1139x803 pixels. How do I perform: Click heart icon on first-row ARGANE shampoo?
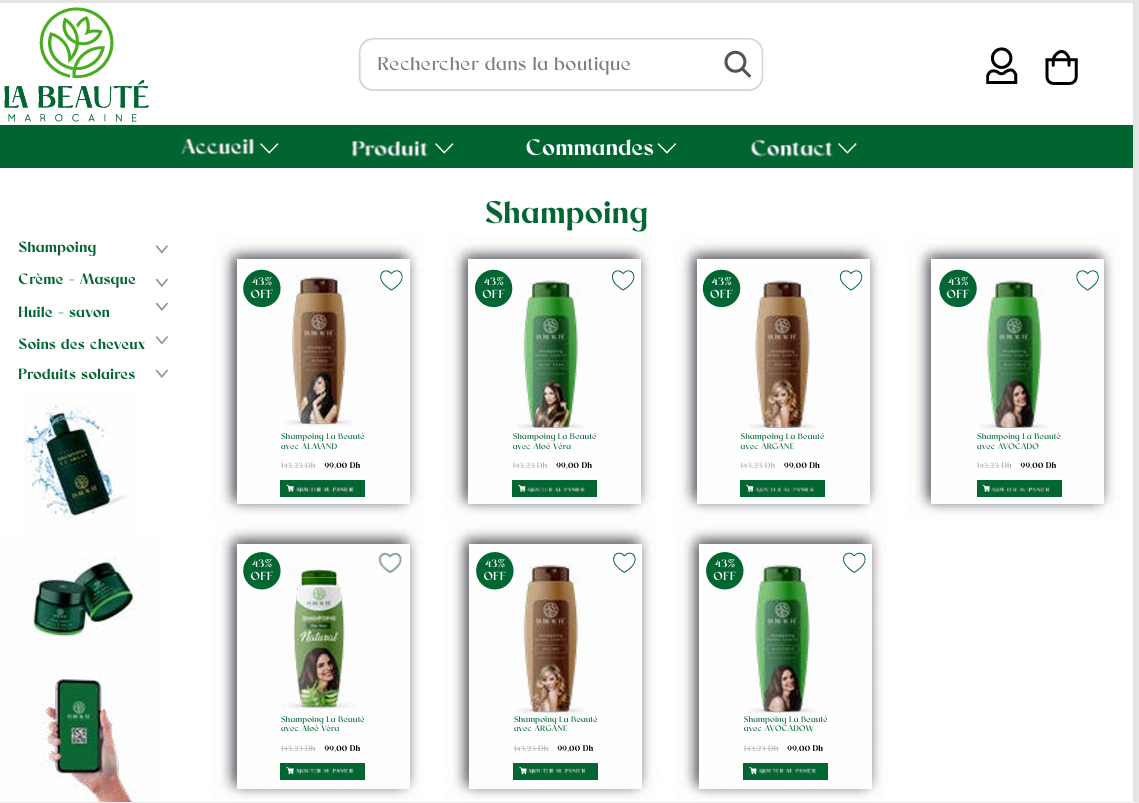(x=851, y=280)
